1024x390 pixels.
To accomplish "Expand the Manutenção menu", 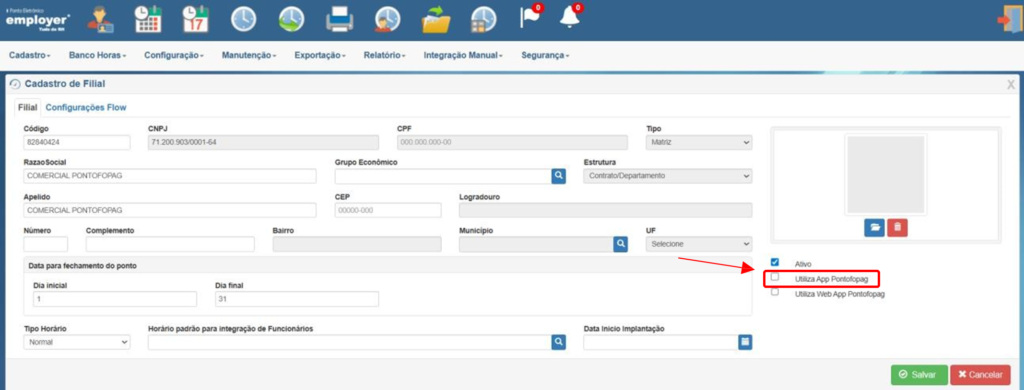I will click(x=249, y=56).
